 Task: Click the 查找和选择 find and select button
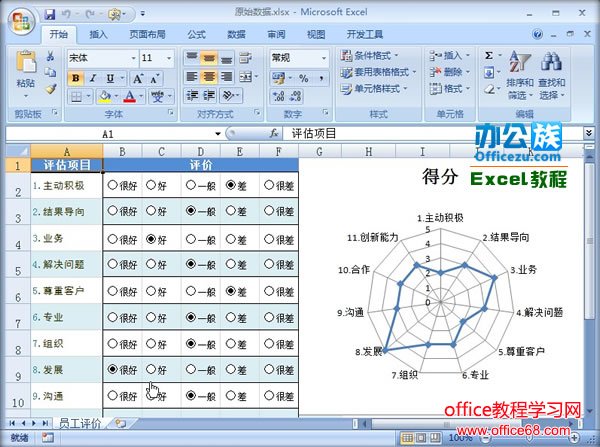point(551,76)
